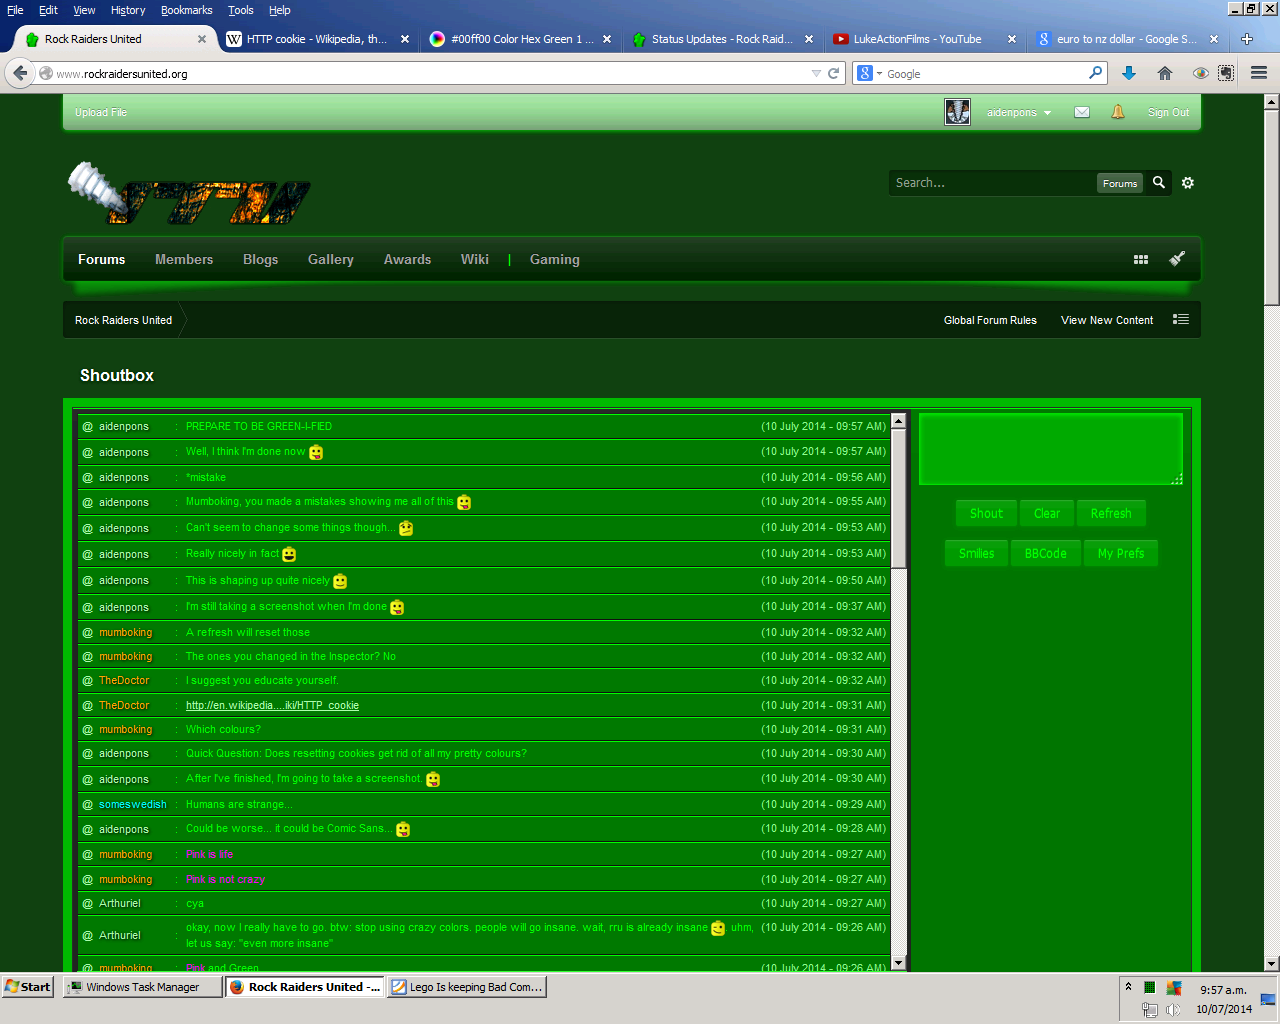
Task: Click the Rock Raiders United drill logo
Action: (188, 193)
